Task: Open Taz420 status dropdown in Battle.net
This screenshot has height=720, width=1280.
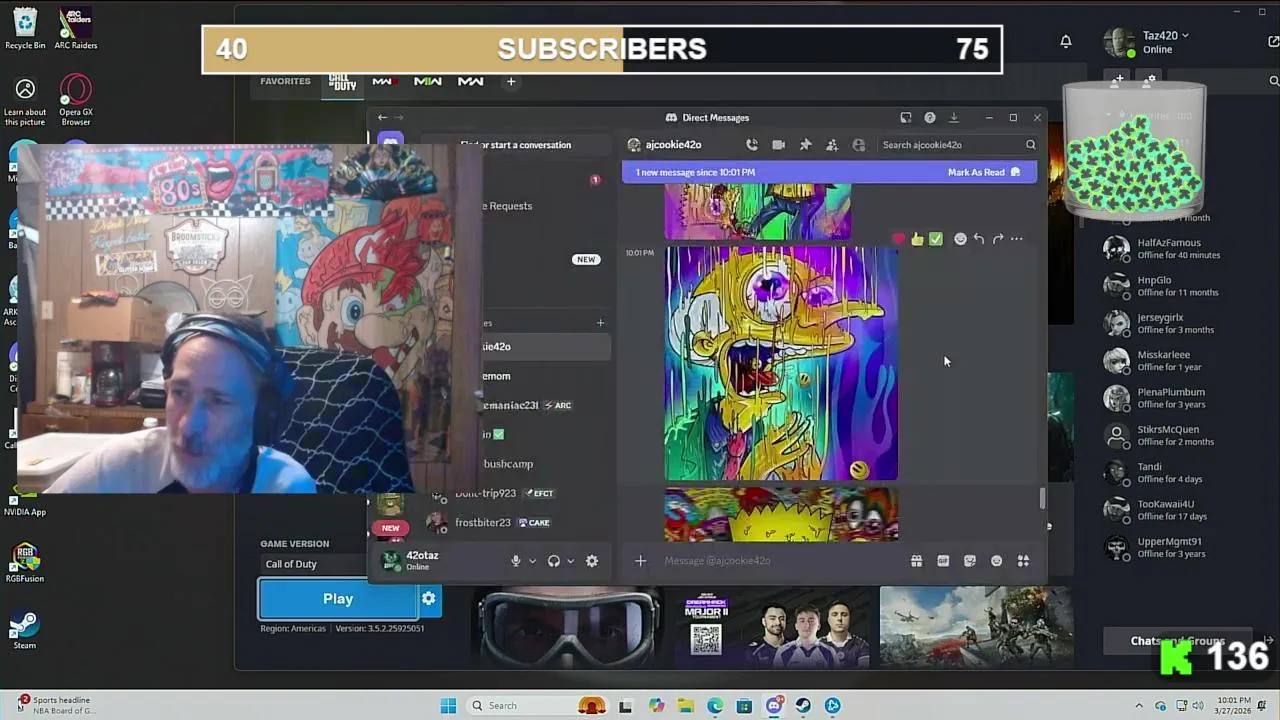Action: [x=1165, y=36]
